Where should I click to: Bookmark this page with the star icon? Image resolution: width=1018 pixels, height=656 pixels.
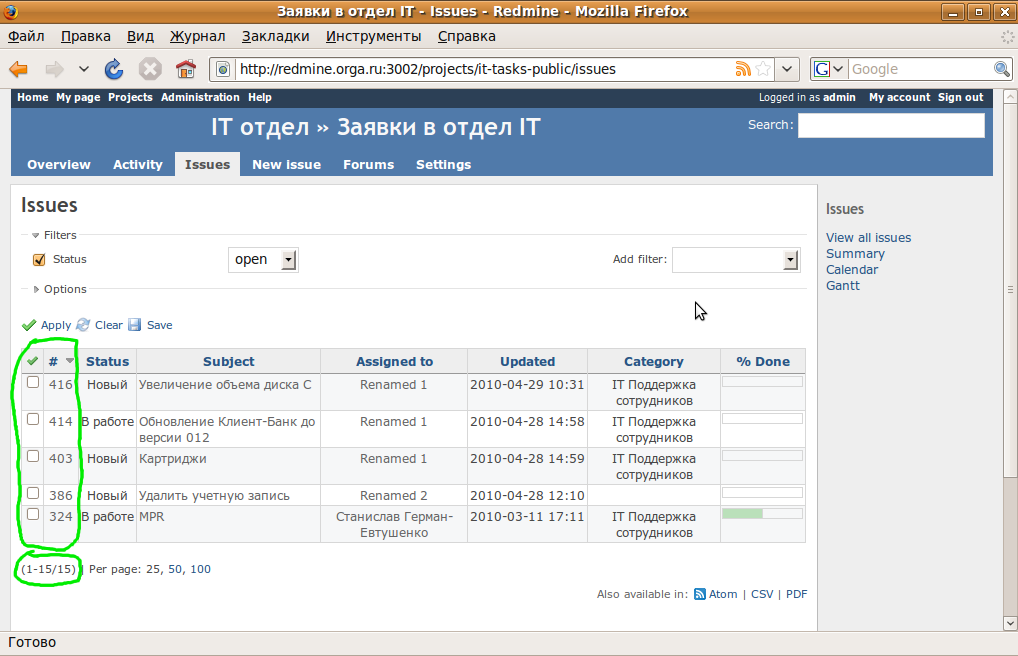(764, 69)
